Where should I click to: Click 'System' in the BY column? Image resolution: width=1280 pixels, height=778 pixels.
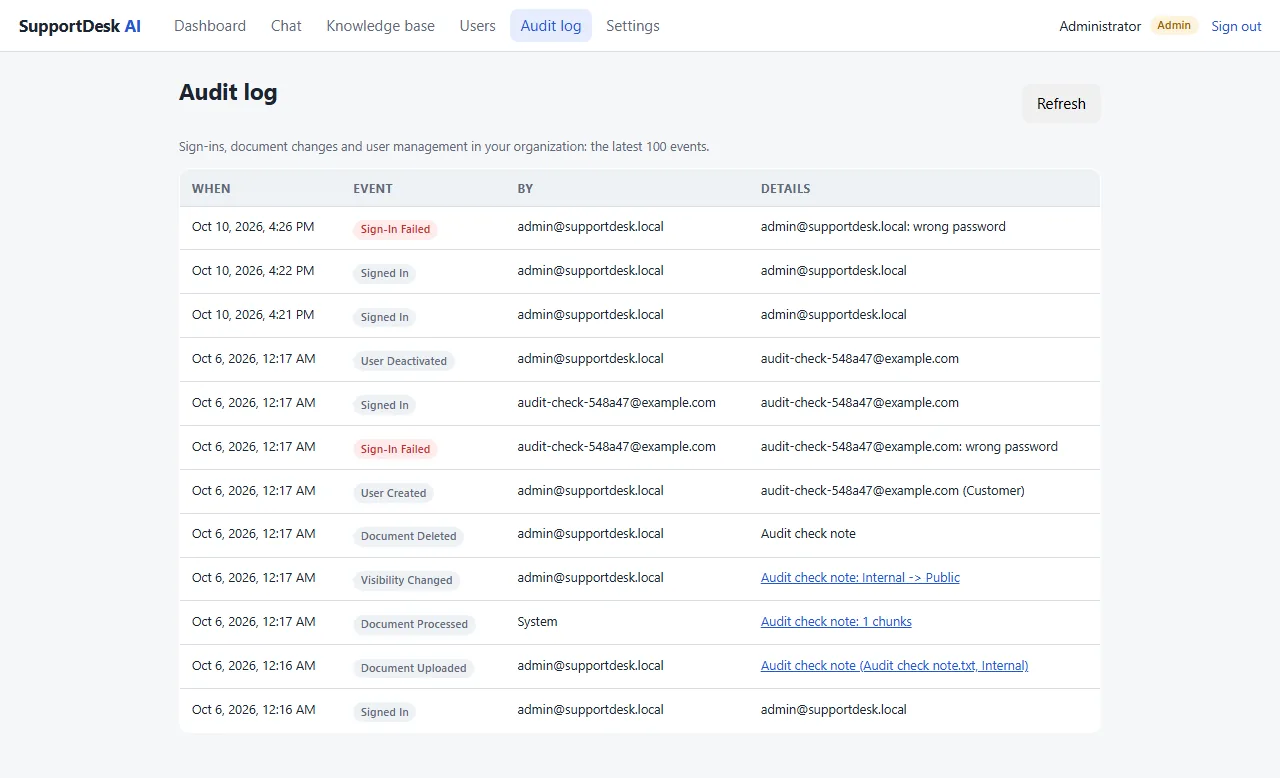tap(537, 622)
